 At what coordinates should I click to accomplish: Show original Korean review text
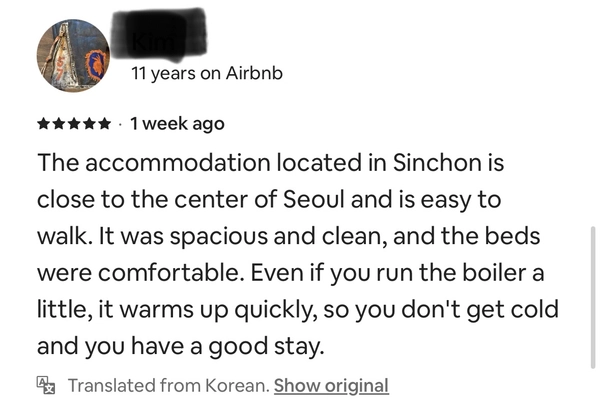pyautogui.click(x=331, y=385)
